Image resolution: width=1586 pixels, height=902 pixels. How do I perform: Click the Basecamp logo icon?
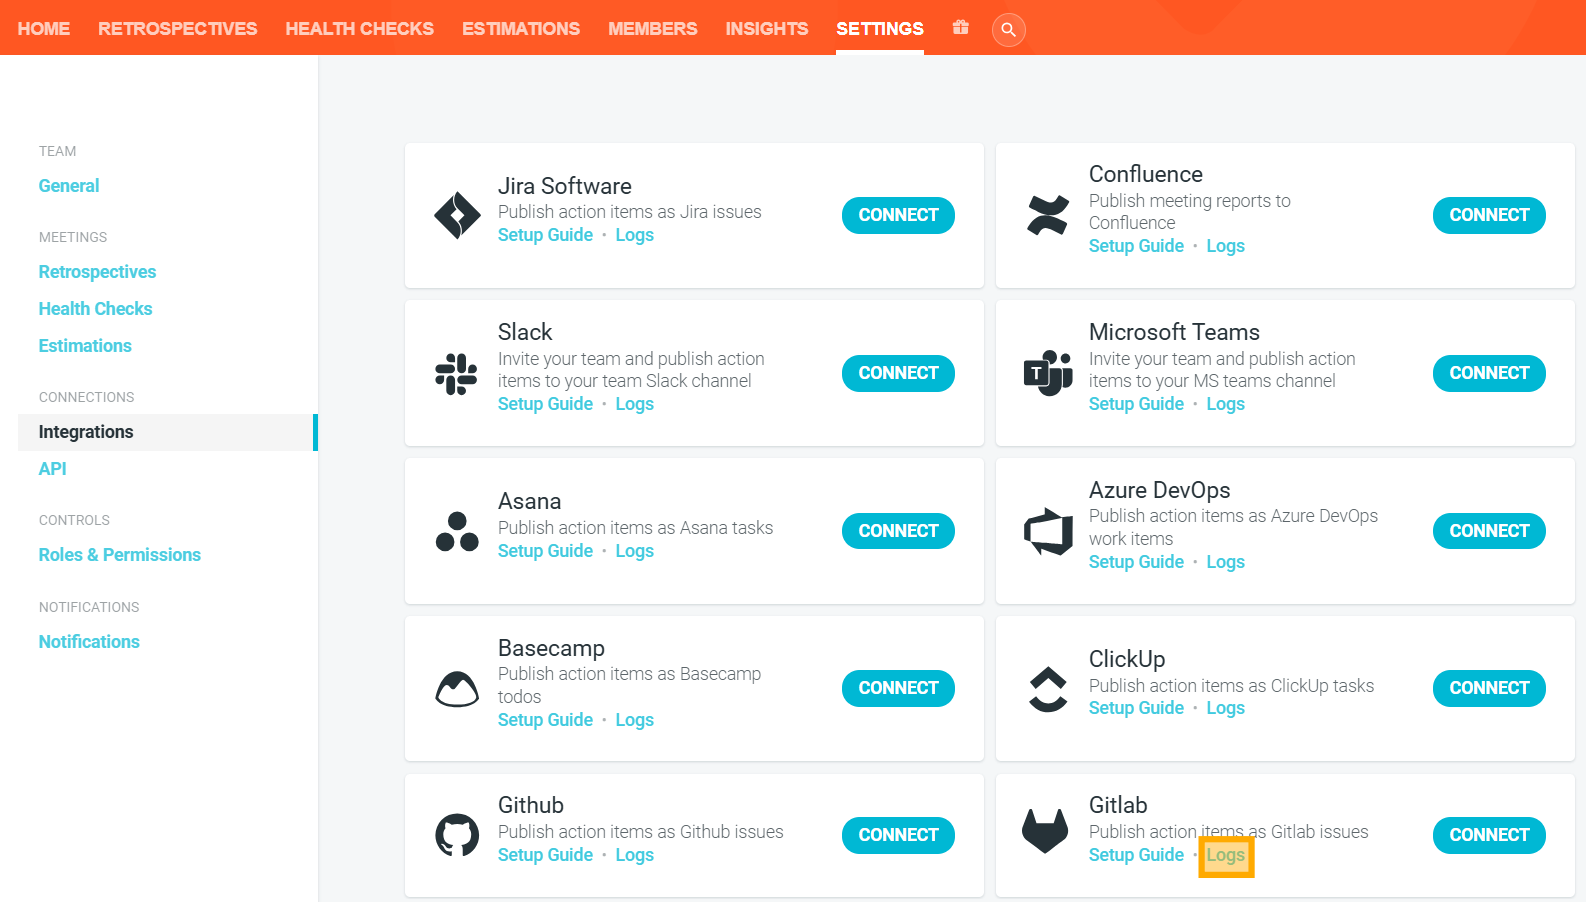pyautogui.click(x=457, y=688)
